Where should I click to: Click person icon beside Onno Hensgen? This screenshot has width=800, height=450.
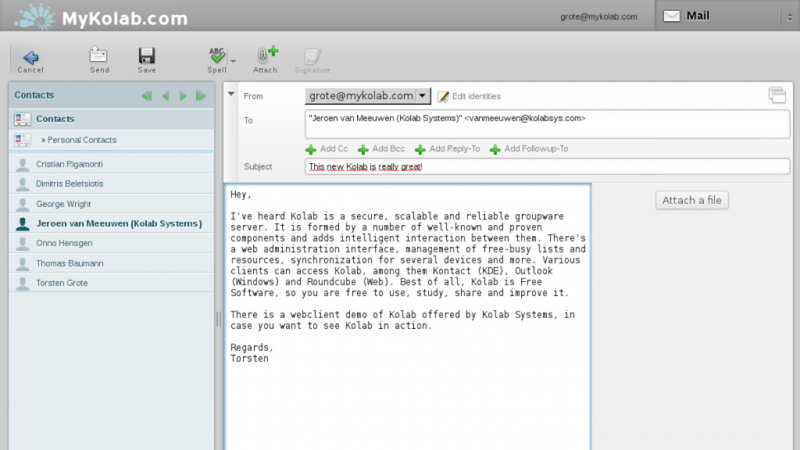[22, 244]
